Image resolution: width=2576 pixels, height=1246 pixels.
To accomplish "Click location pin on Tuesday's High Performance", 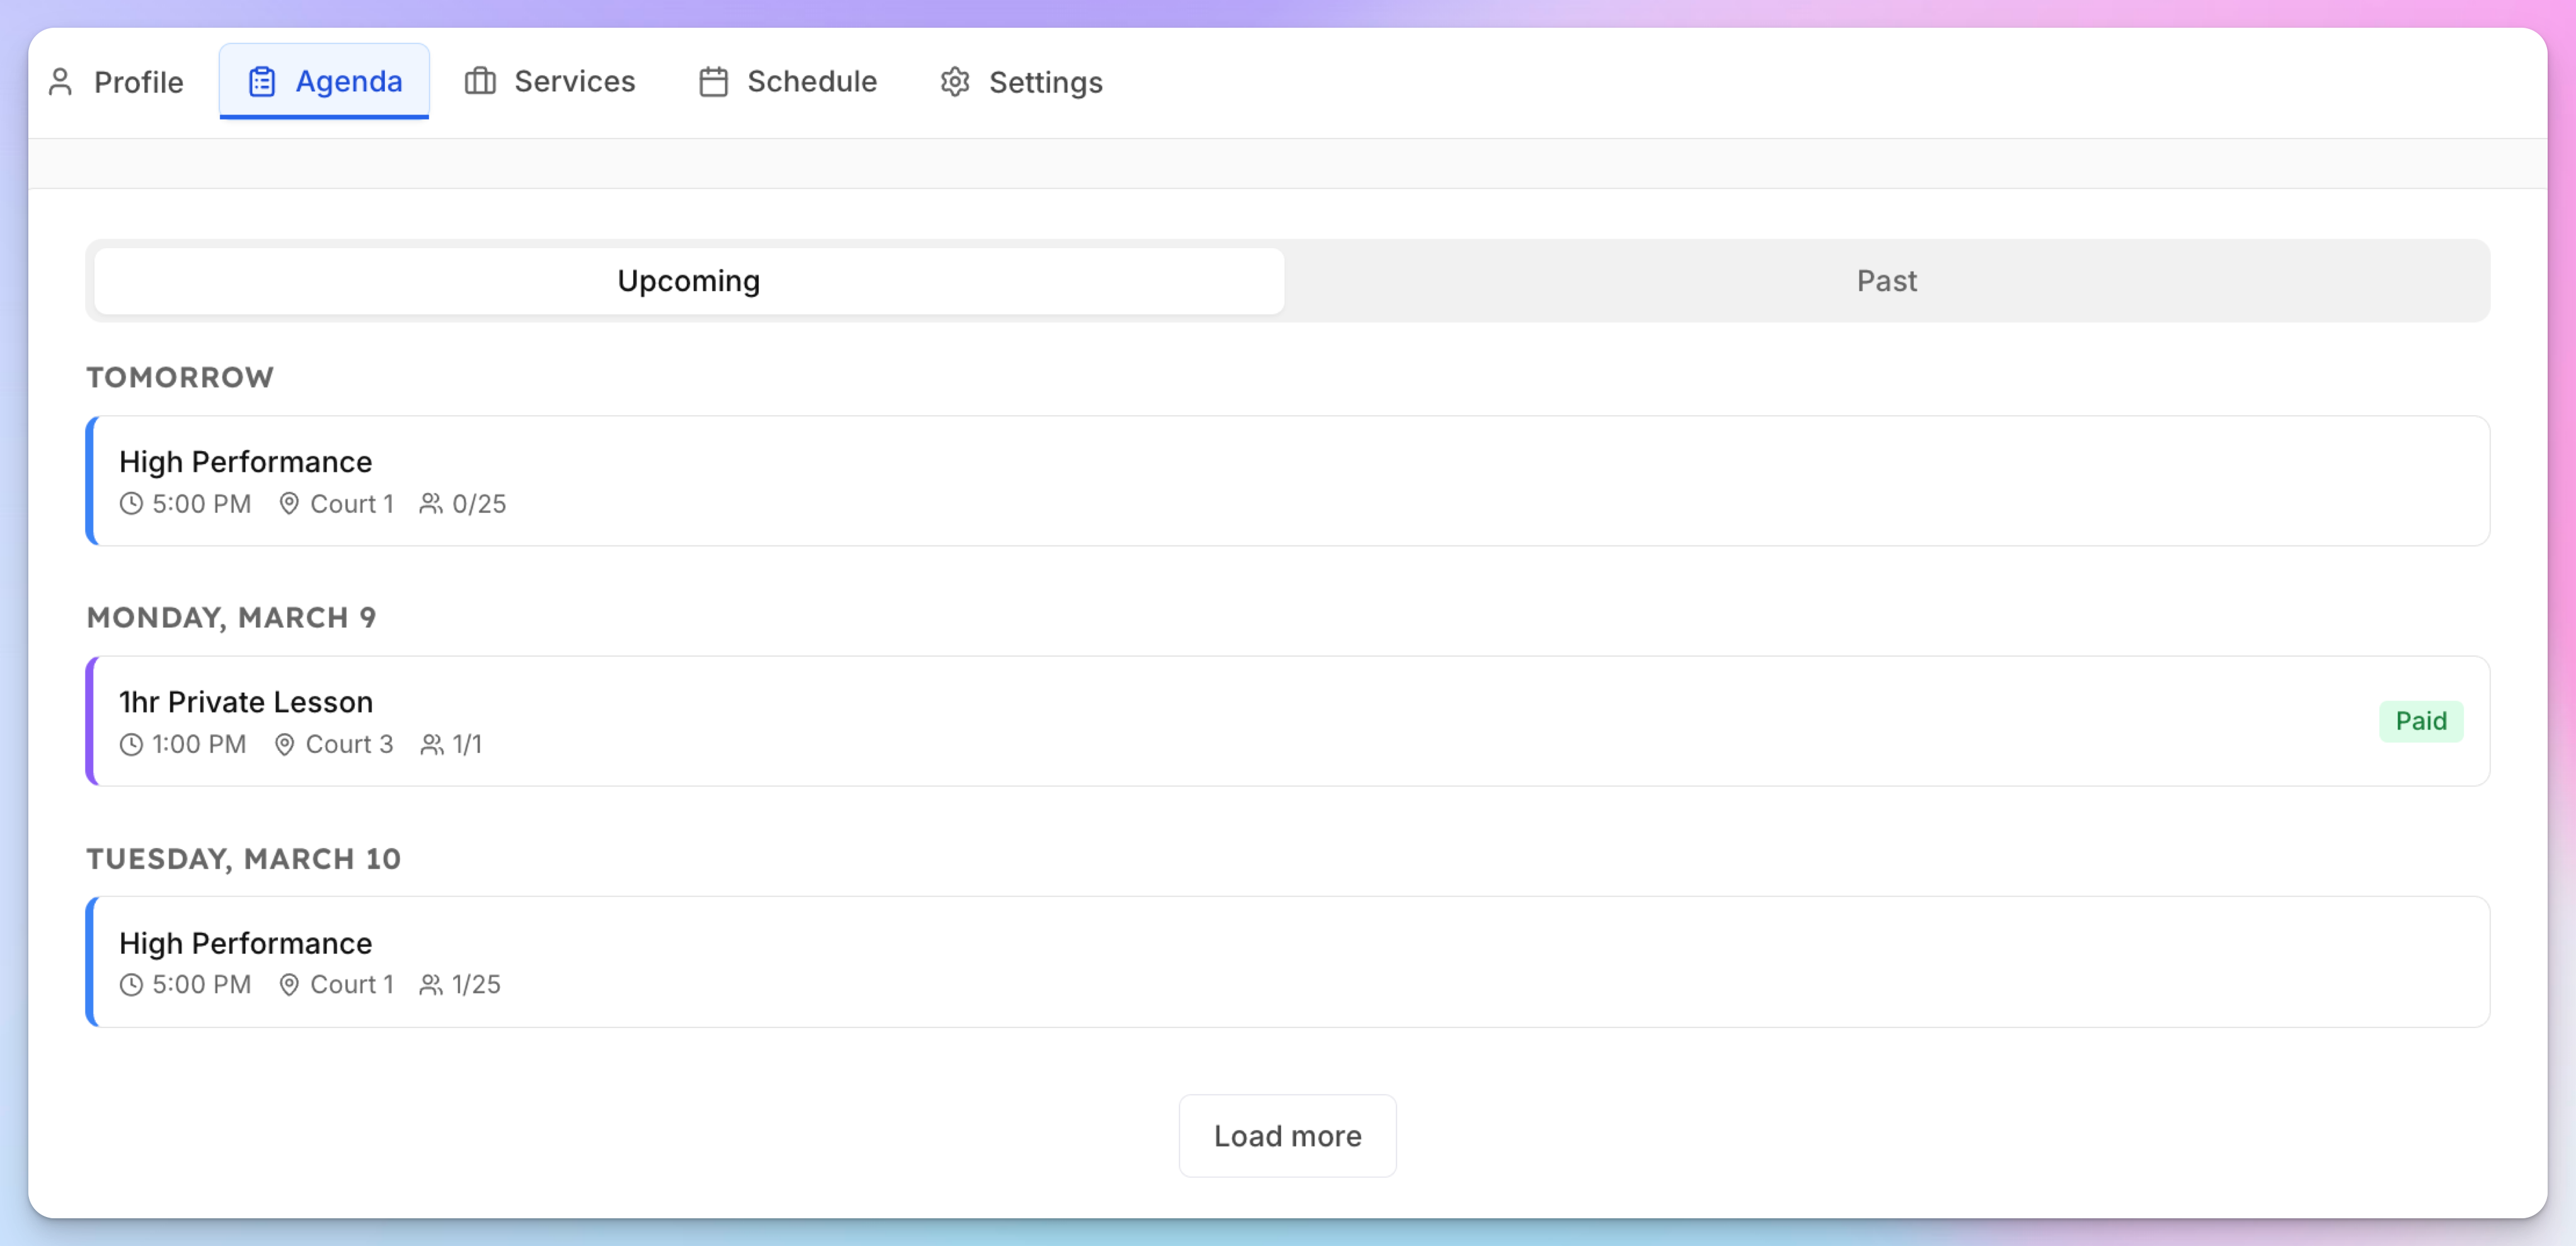I will coord(289,985).
